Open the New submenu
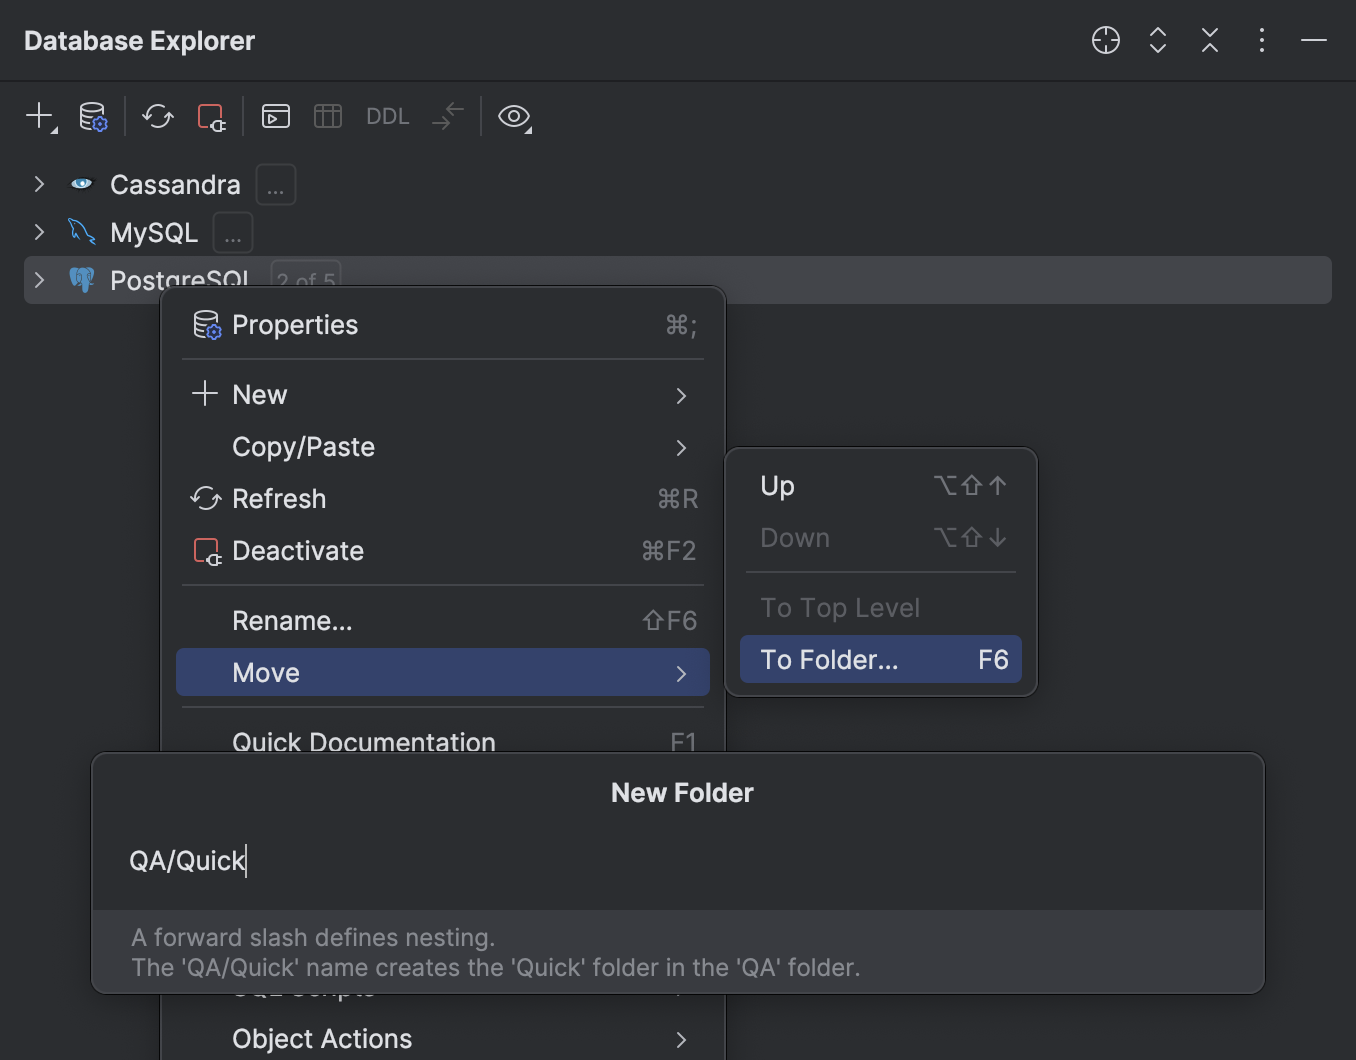Image resolution: width=1356 pixels, height=1060 pixels. tap(443, 395)
